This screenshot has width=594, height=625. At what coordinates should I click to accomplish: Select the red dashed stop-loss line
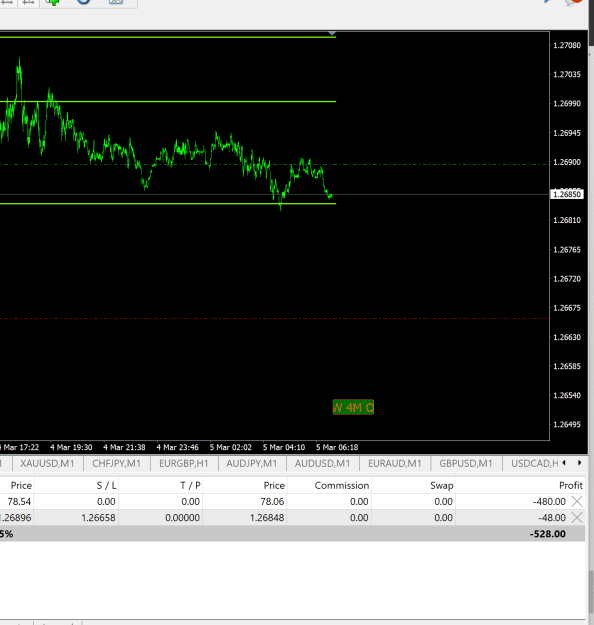pyautogui.click(x=274, y=318)
